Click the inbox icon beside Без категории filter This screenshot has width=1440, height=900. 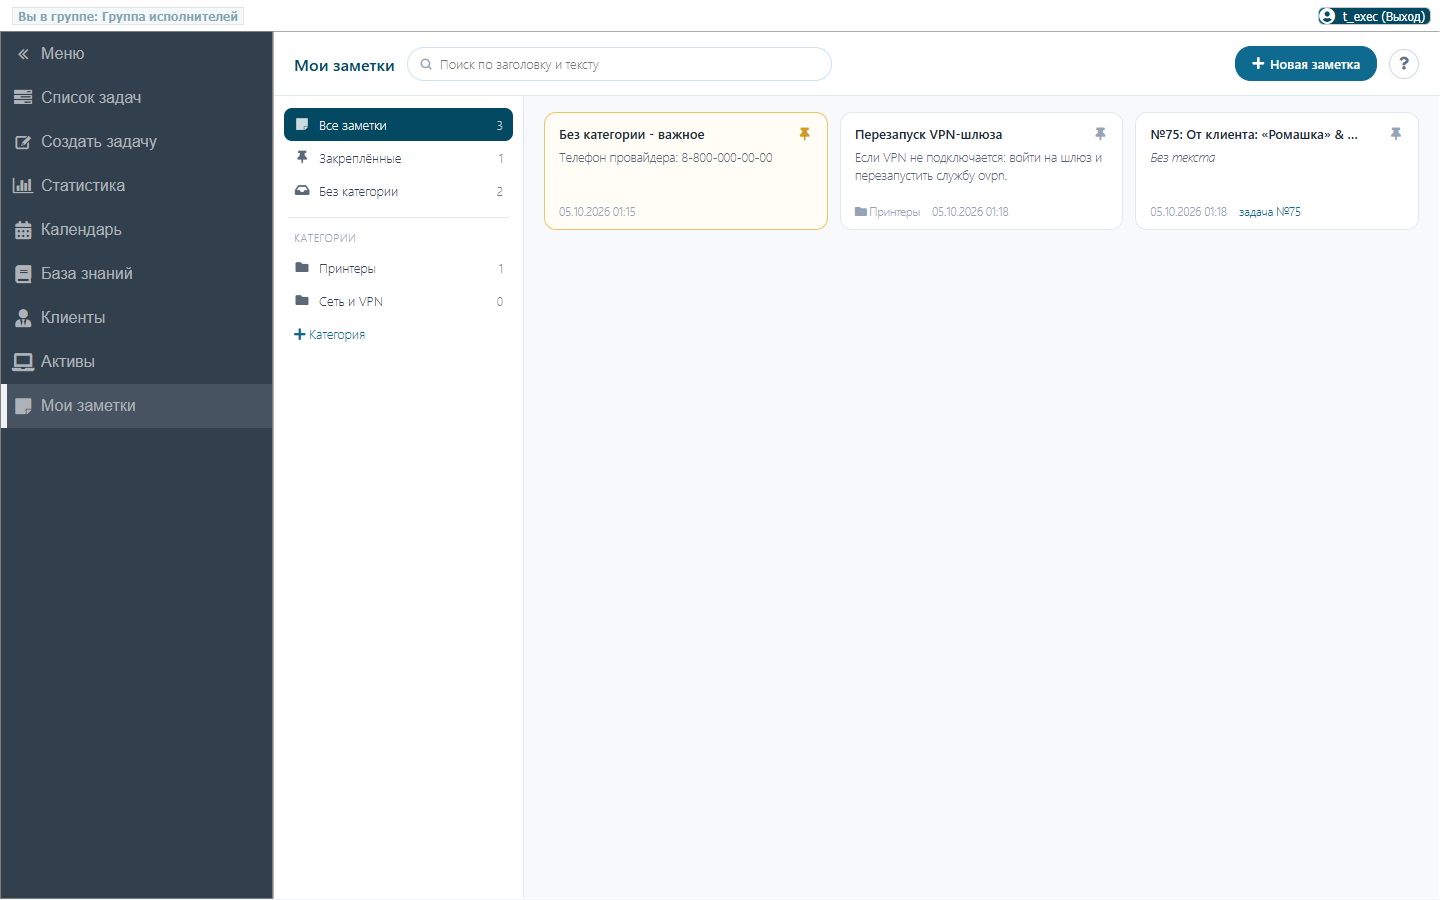(x=302, y=191)
